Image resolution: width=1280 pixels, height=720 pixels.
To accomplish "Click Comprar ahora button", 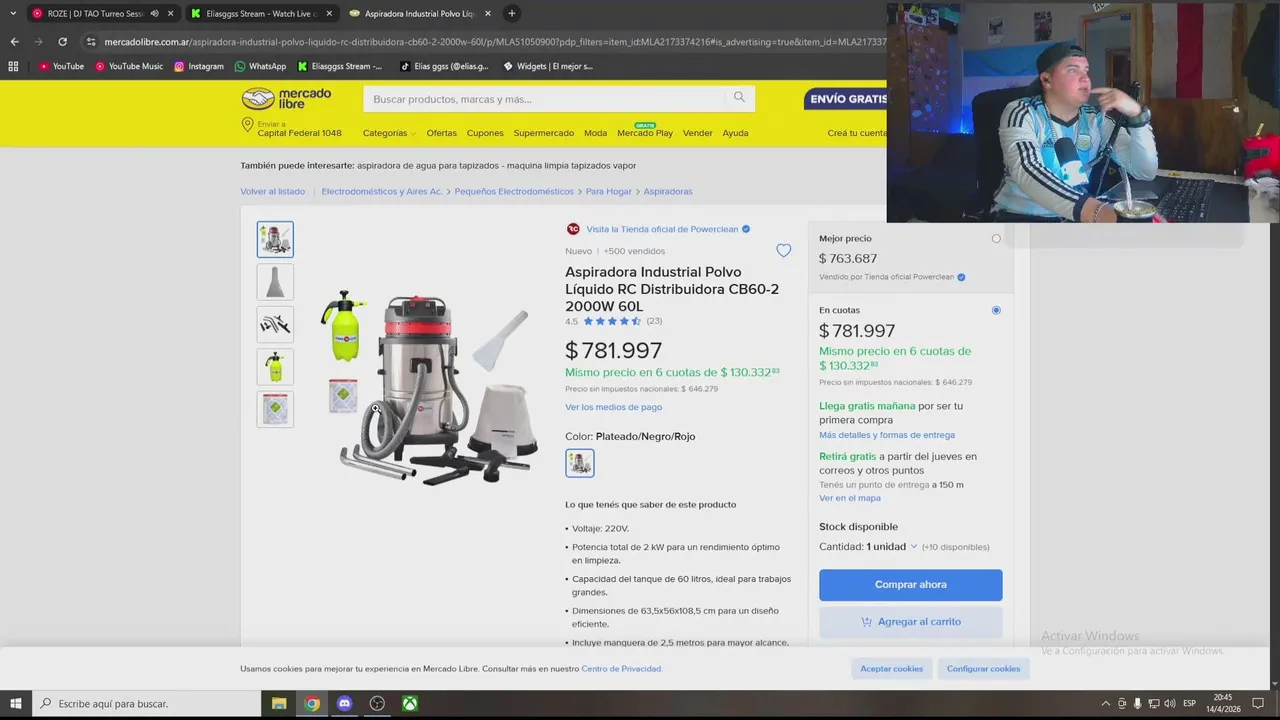I will pos(910,585).
